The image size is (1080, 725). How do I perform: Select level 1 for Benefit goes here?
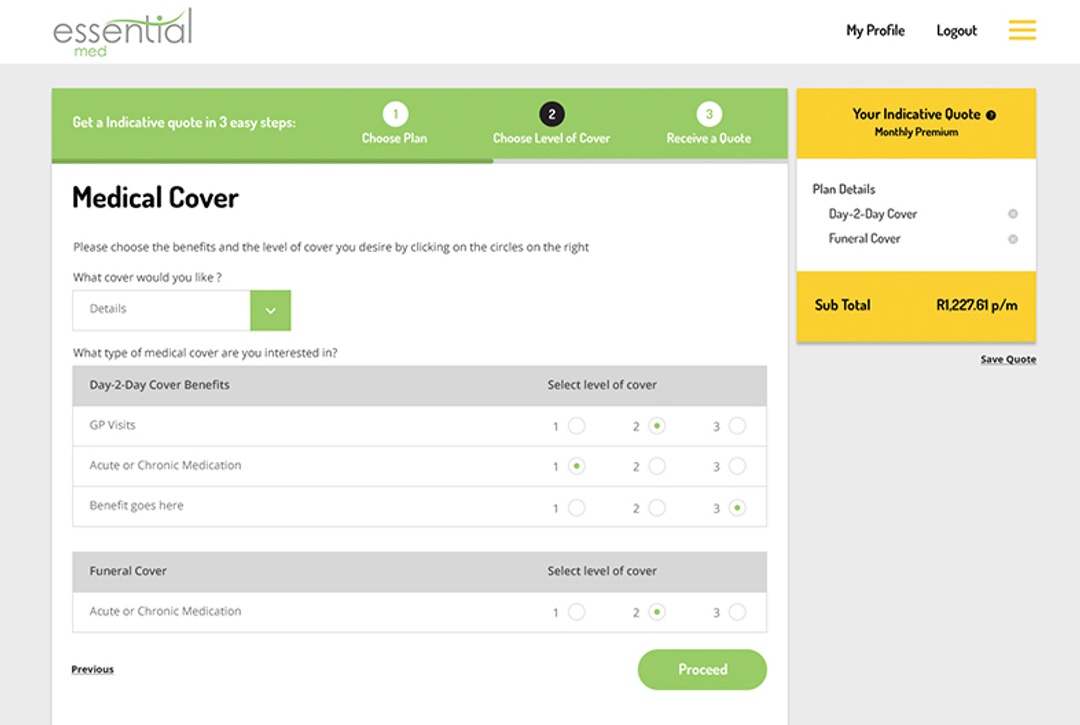576,508
